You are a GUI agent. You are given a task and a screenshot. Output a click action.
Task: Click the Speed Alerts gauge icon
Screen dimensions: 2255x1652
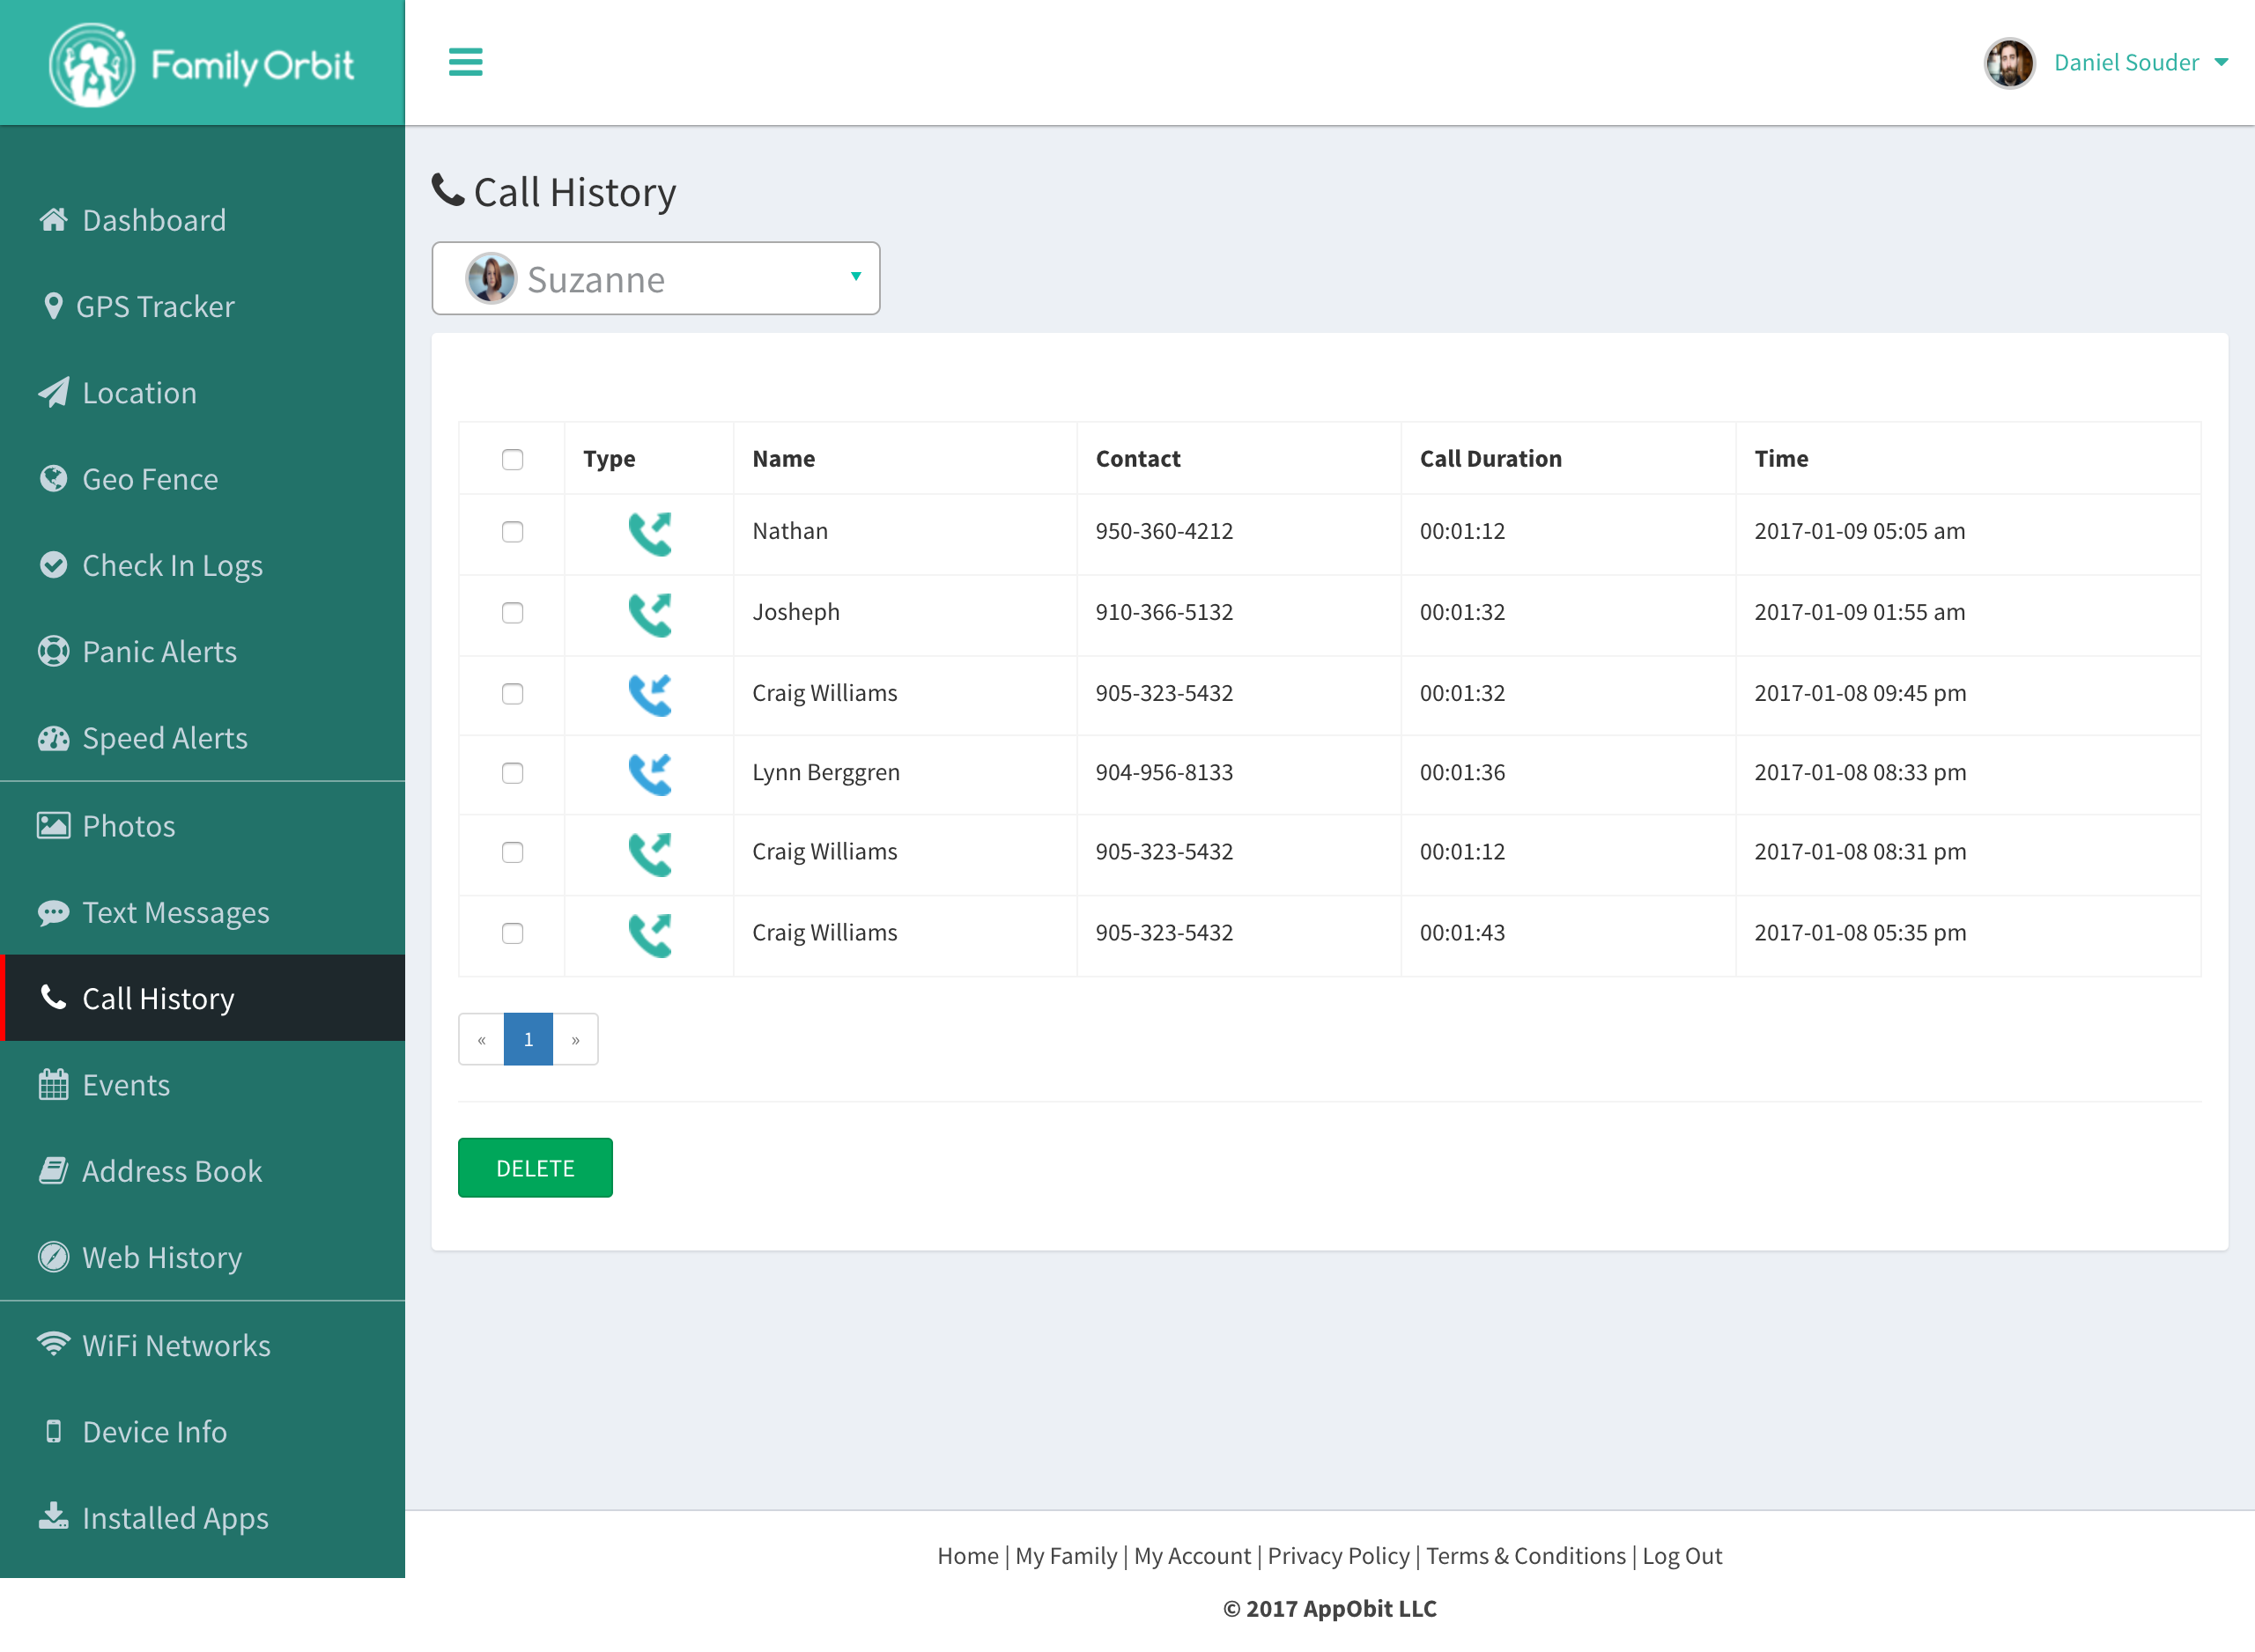53,738
